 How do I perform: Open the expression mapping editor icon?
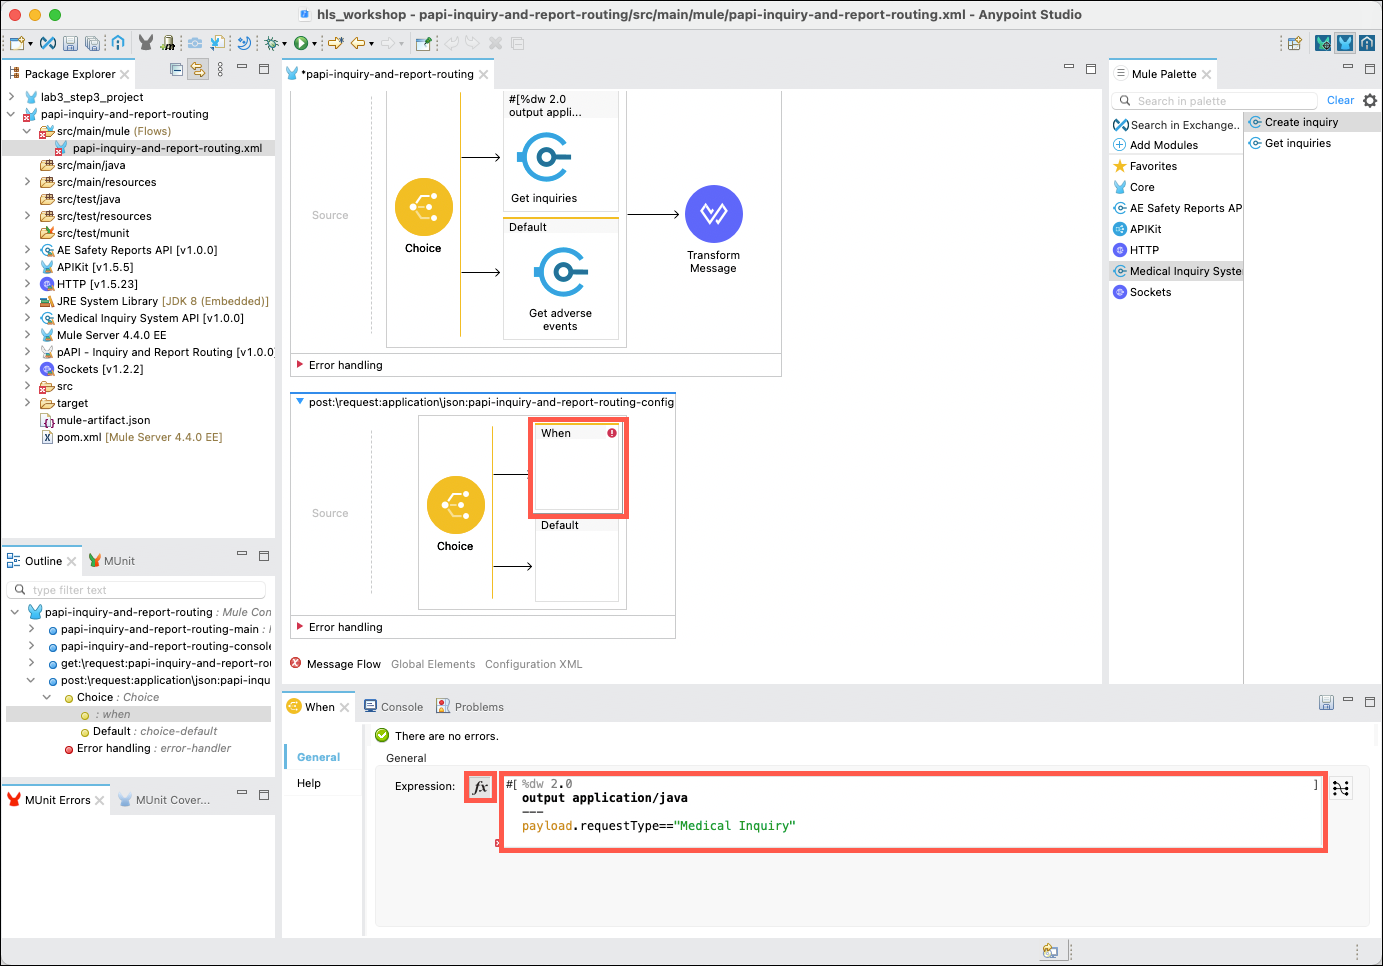click(1341, 788)
